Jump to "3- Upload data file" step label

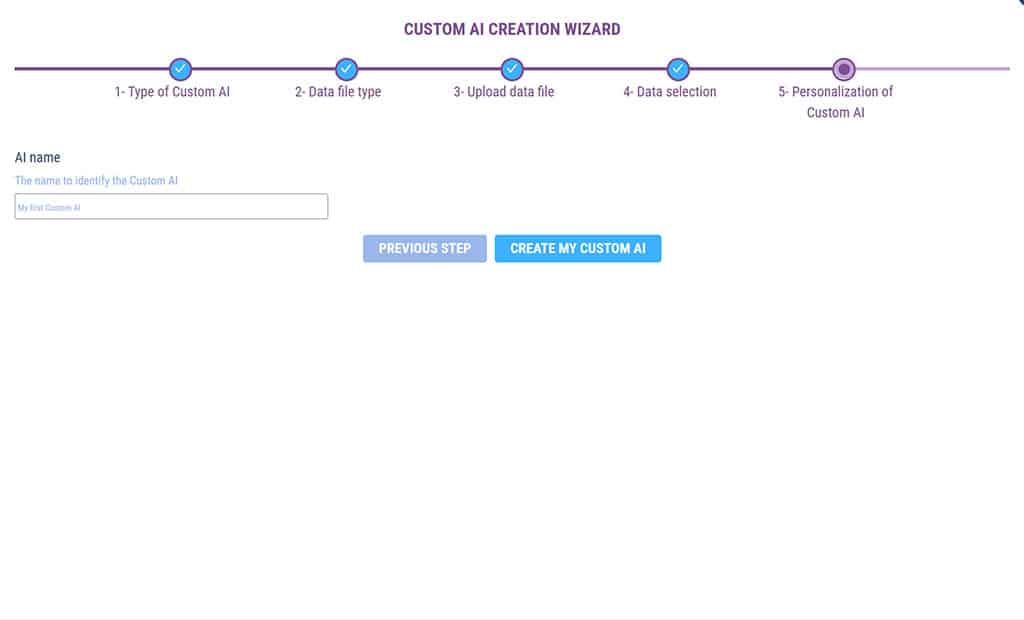pyautogui.click(x=504, y=92)
